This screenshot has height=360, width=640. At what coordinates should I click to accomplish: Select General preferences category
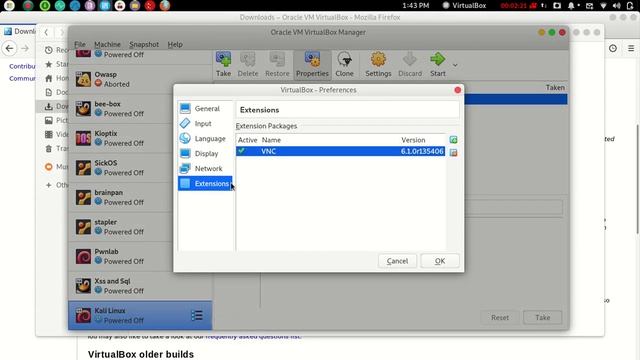[x=205, y=109]
